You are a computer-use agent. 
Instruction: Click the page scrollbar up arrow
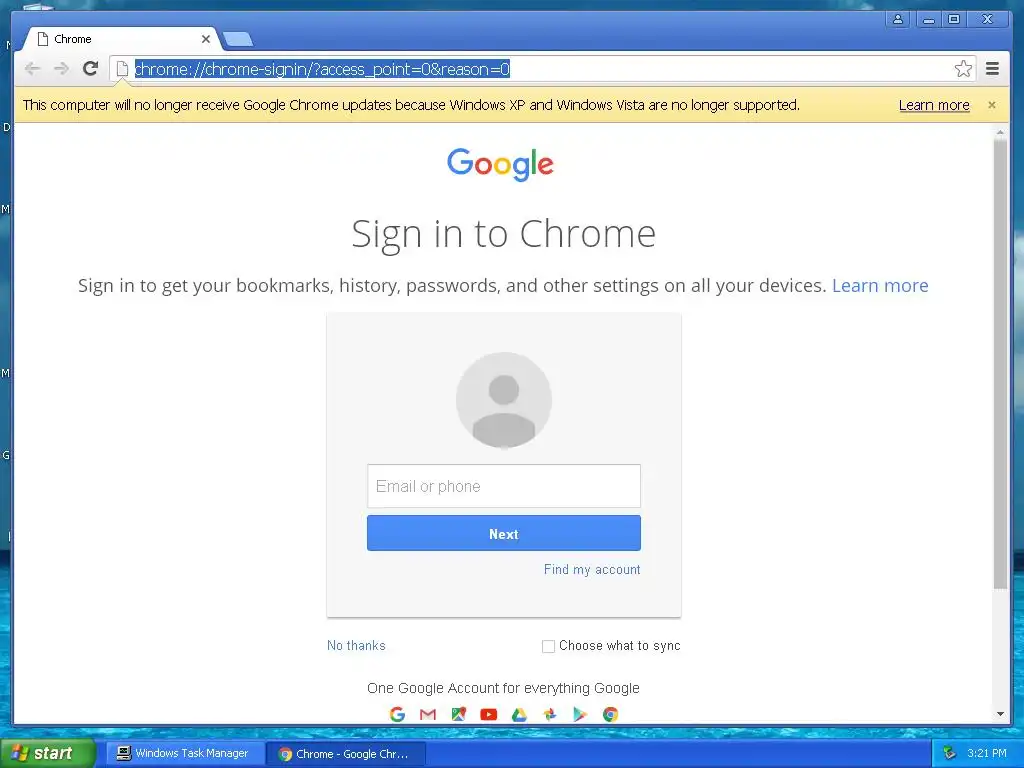(x=1000, y=132)
